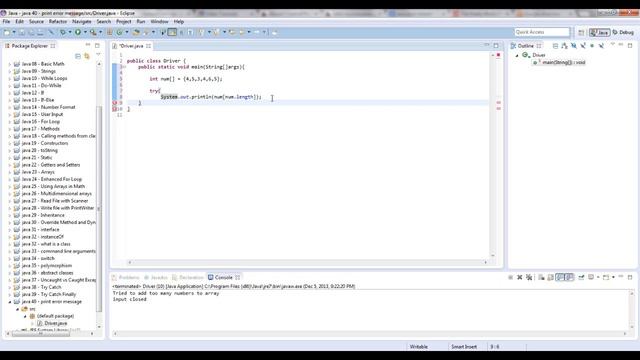This screenshot has height=360, width=640.
Task: Click Outline Sort alphabetically icon
Action: click(564, 46)
